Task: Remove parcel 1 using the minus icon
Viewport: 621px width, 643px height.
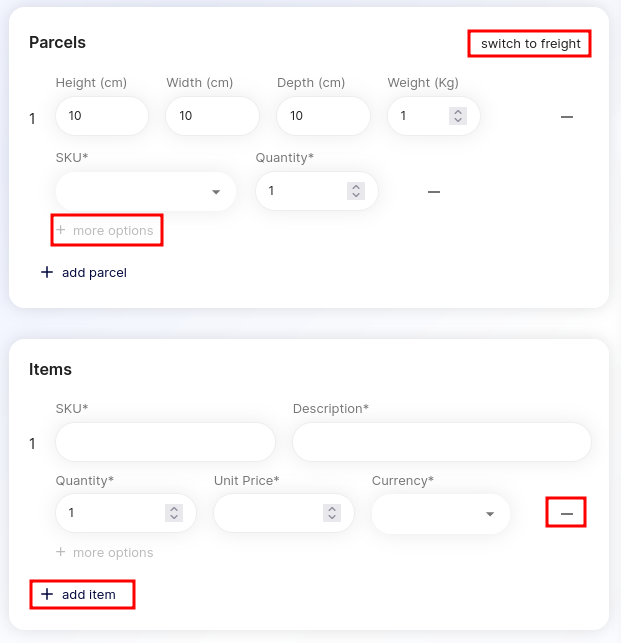Action: (x=566, y=117)
